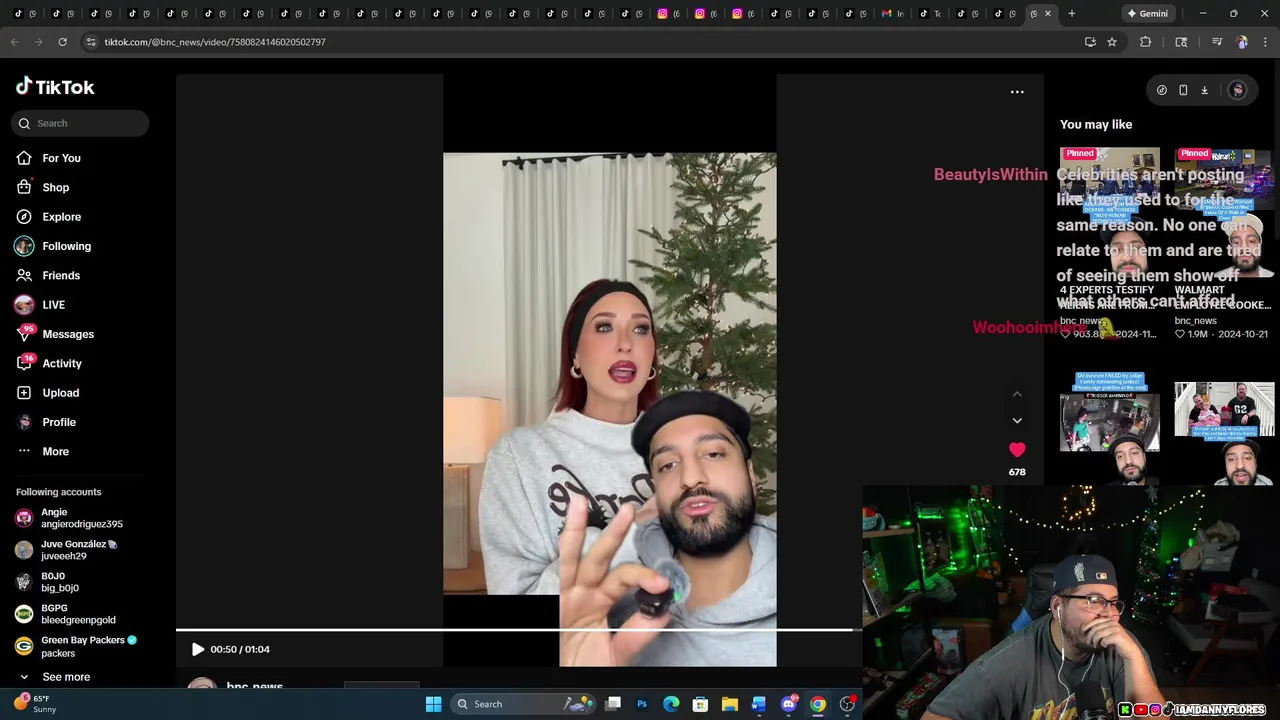
Task: Open Microsoft Edge from taskbar
Action: [671, 704]
